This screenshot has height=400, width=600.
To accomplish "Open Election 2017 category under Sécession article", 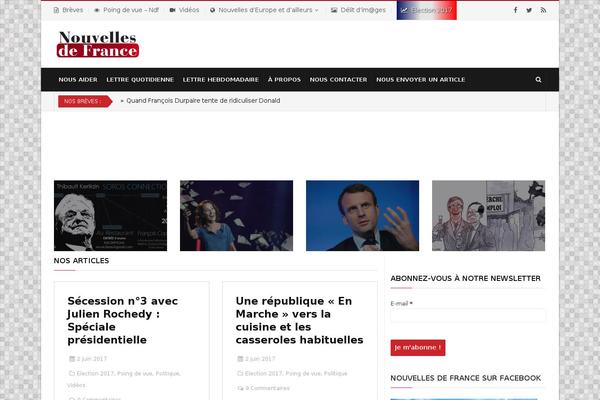I will [95, 374].
